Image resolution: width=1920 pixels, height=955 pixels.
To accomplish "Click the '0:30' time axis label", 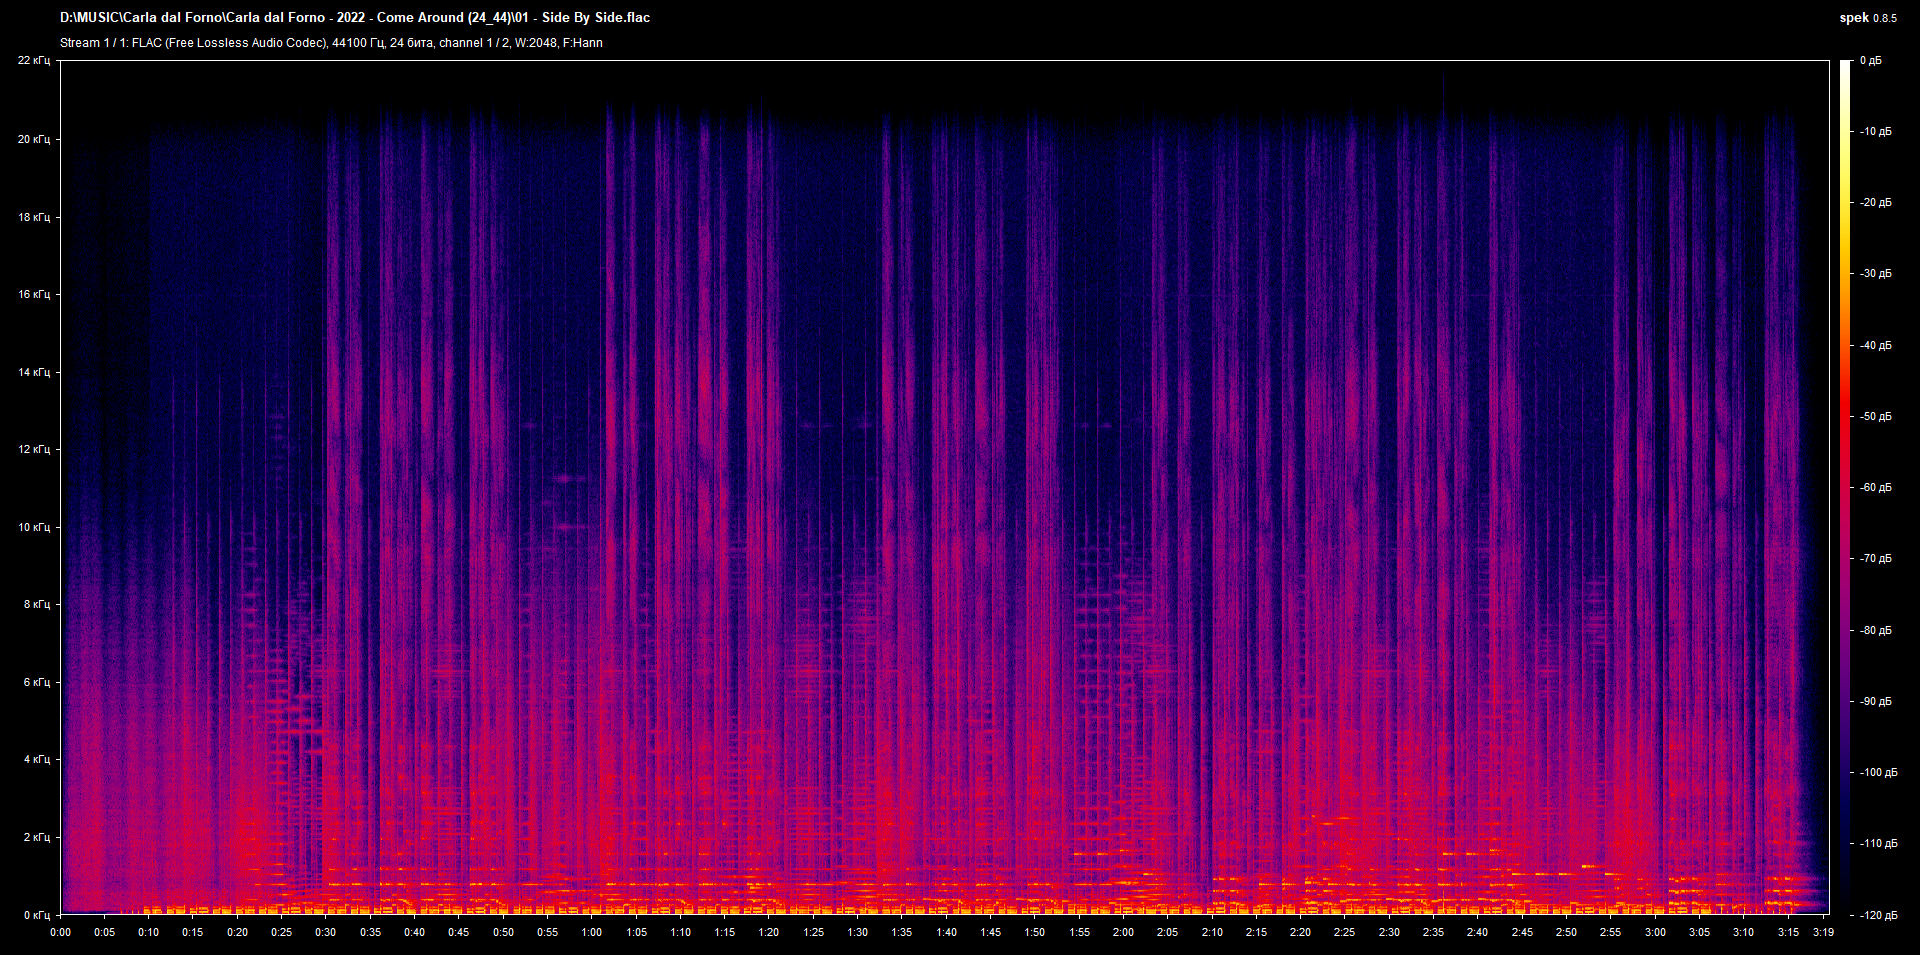I will [x=326, y=932].
